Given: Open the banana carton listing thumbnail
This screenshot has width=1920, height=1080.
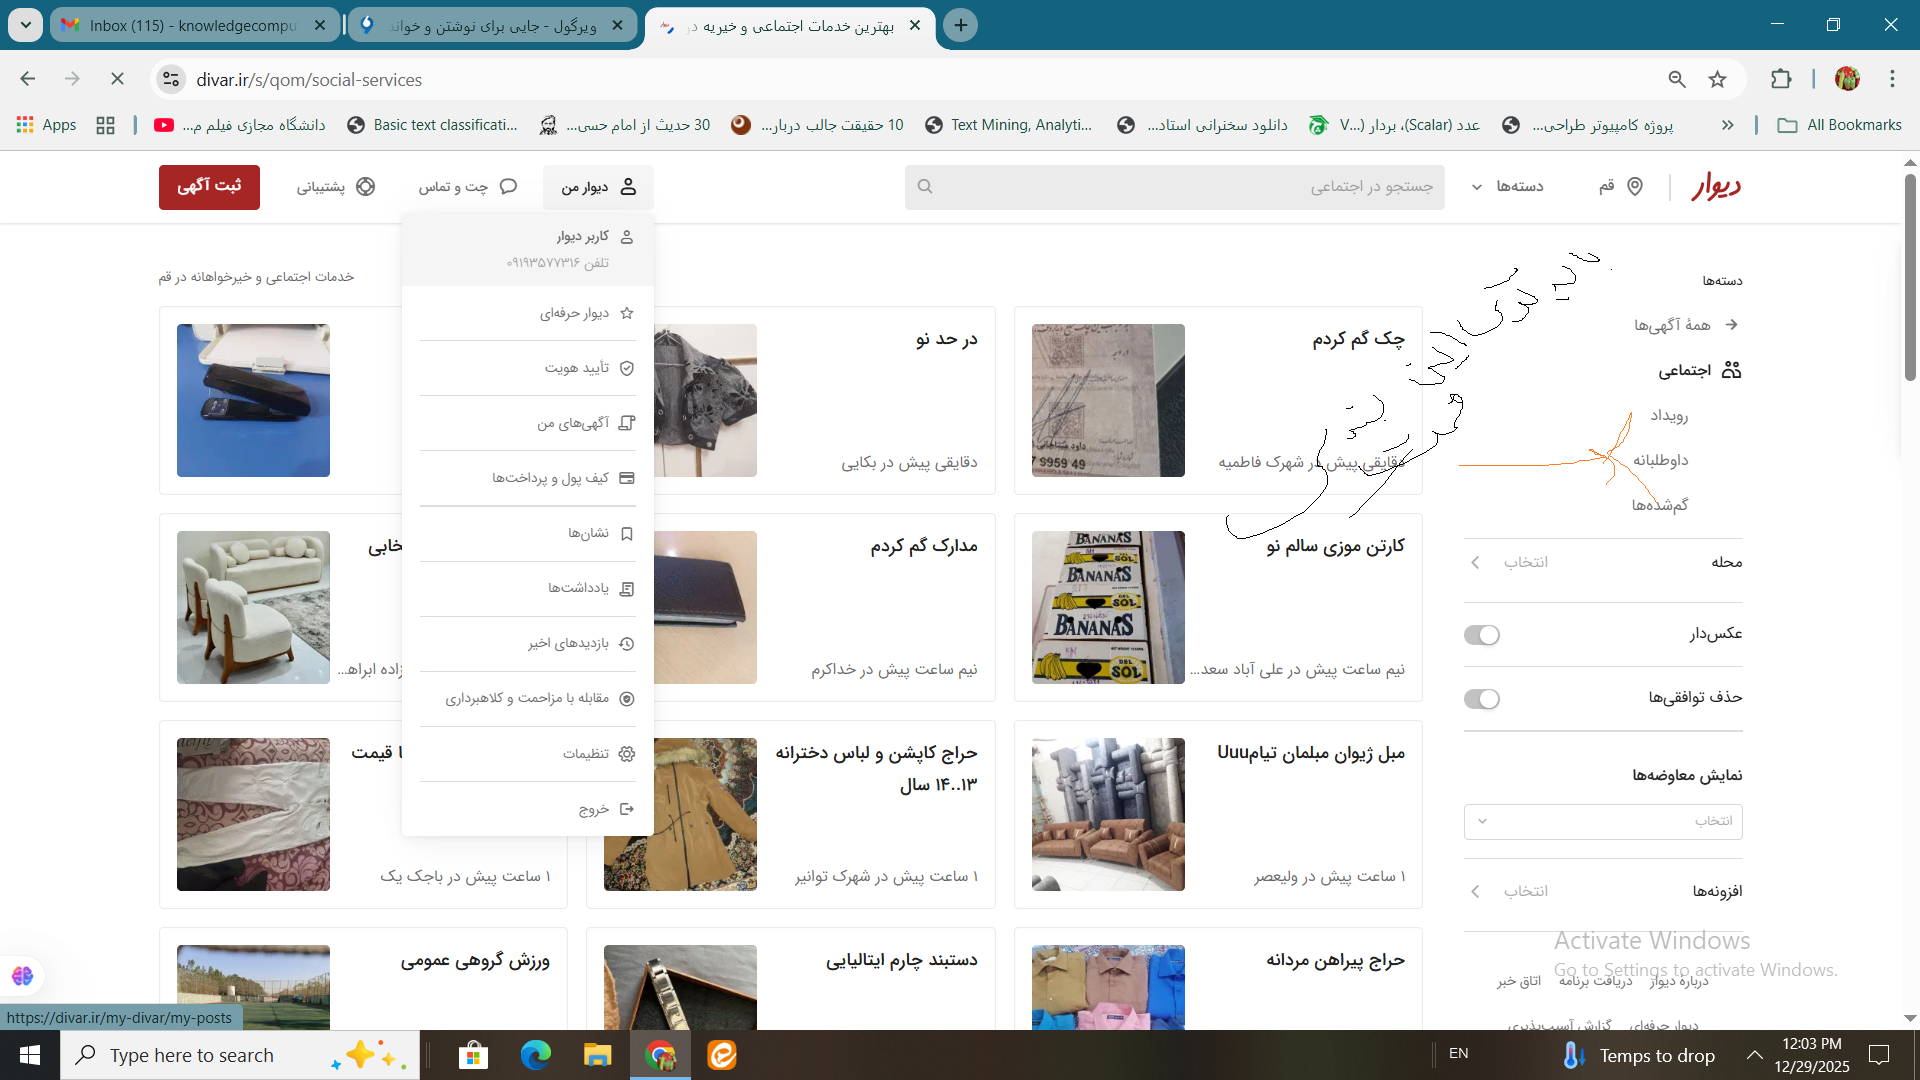Looking at the screenshot, I should click(1107, 607).
